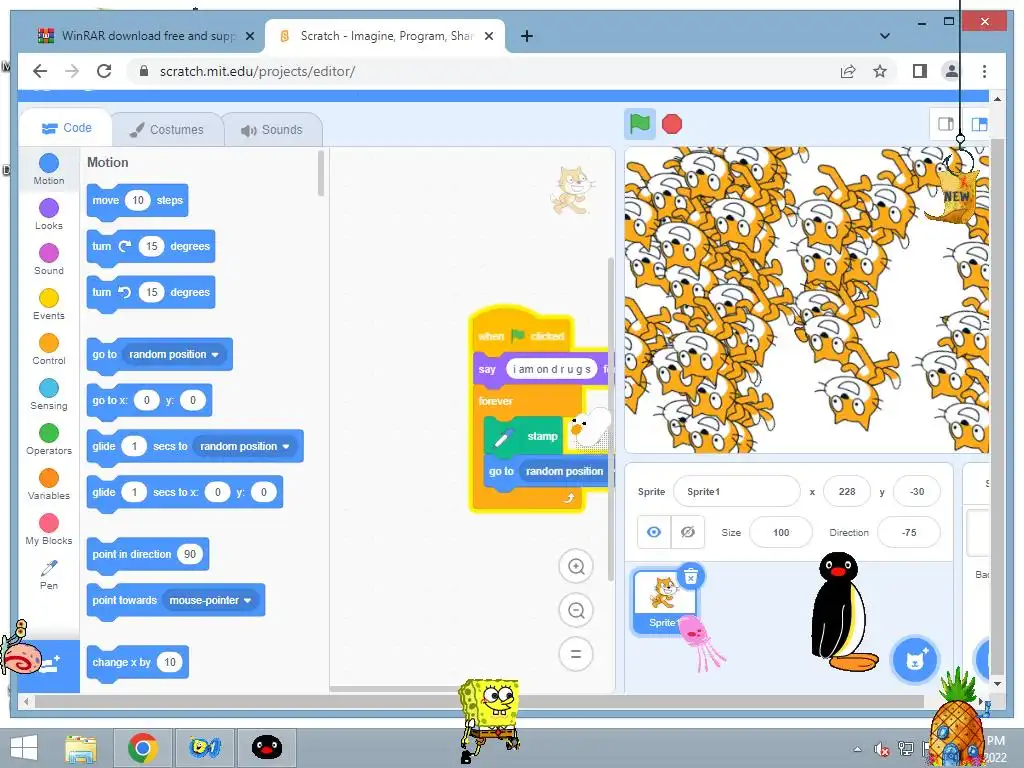Click the forever loop block

[x=495, y=401]
